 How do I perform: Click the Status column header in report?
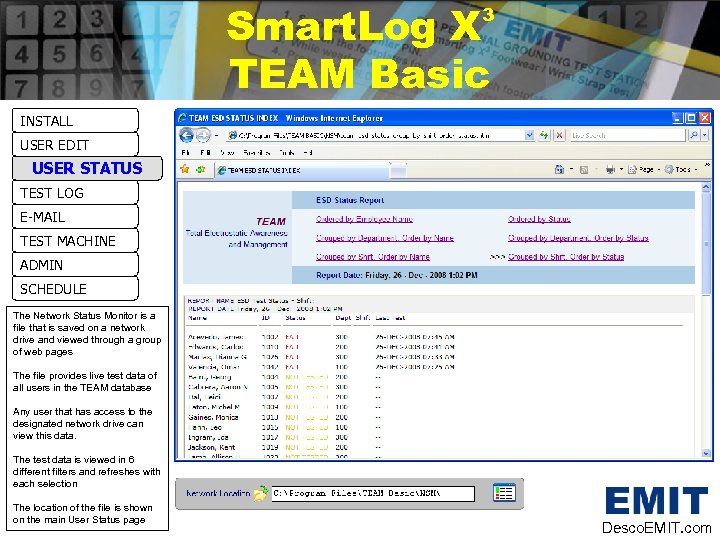(295, 318)
